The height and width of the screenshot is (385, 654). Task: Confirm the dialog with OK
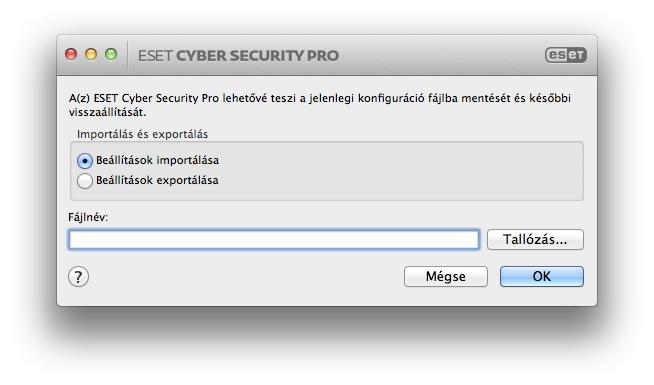click(x=542, y=277)
